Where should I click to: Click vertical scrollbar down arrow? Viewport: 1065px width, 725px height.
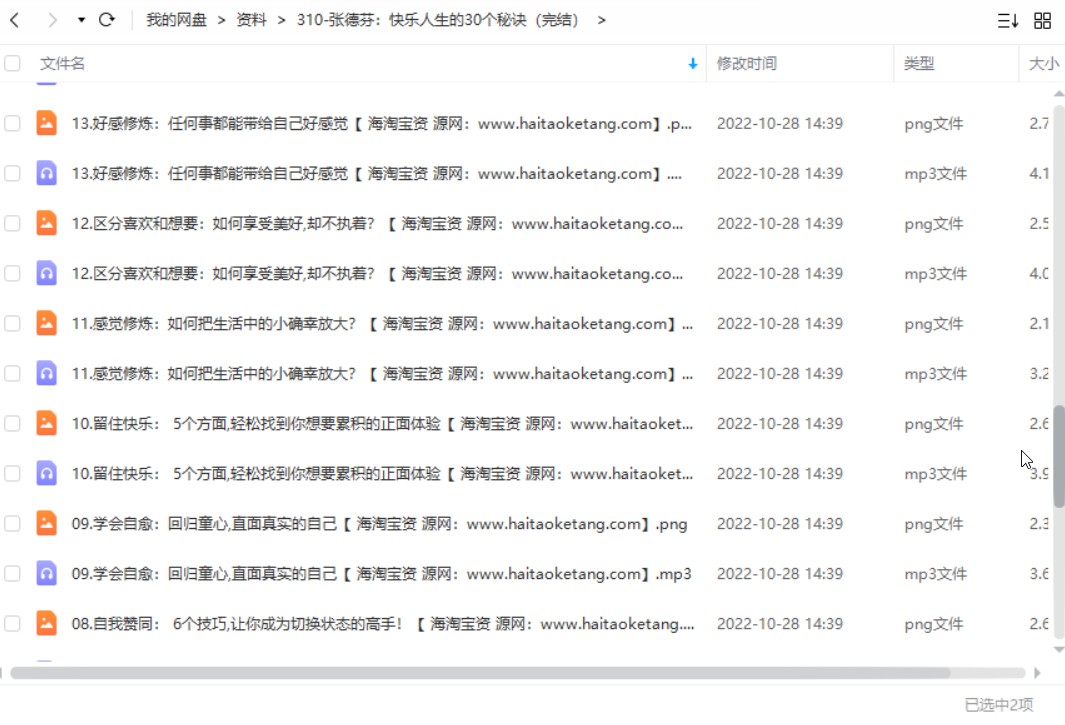[1059, 650]
